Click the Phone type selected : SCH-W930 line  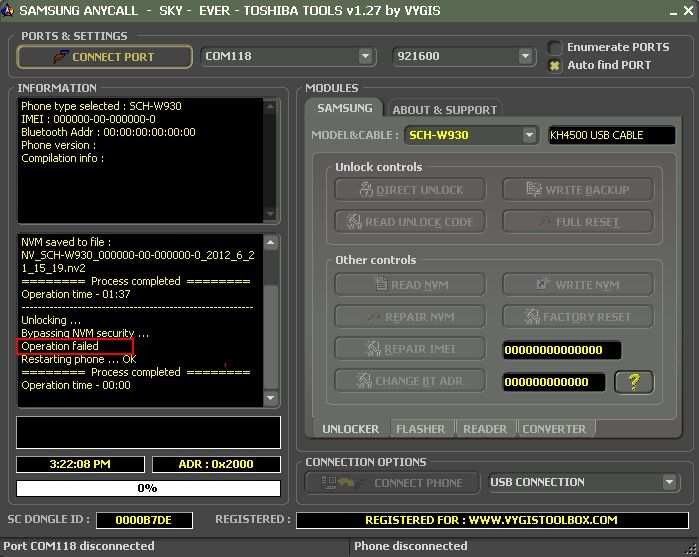101,106
